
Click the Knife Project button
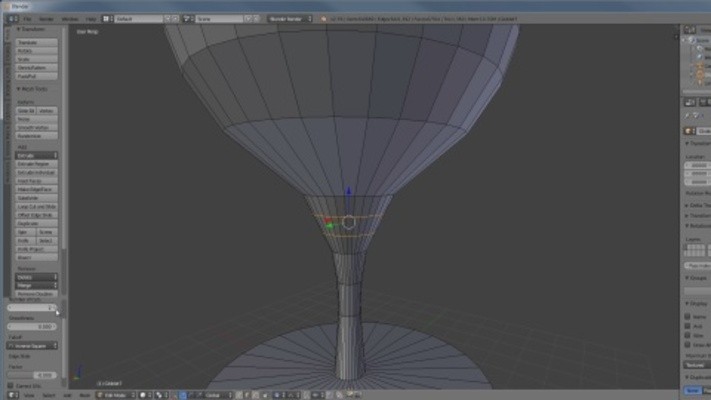[x=36, y=249]
